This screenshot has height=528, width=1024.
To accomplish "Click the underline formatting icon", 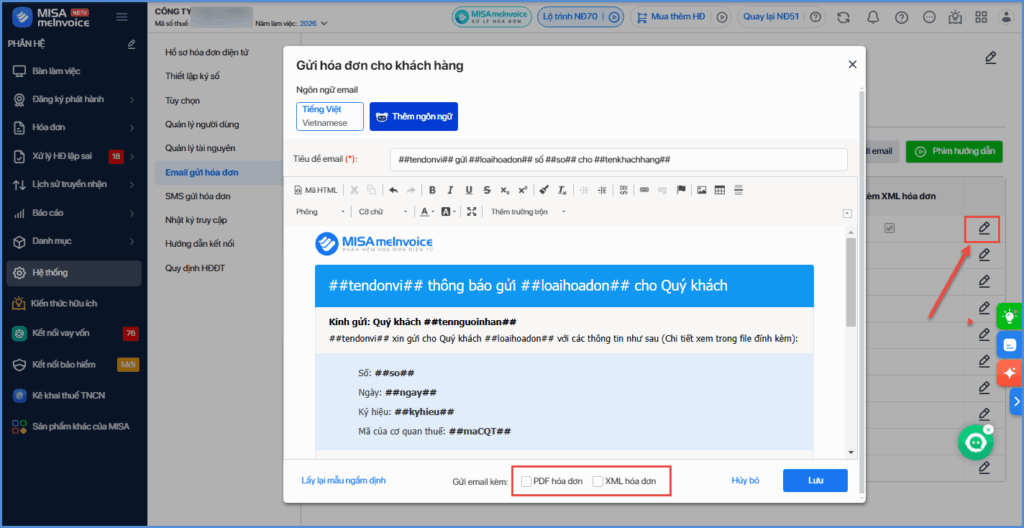I will [x=469, y=190].
